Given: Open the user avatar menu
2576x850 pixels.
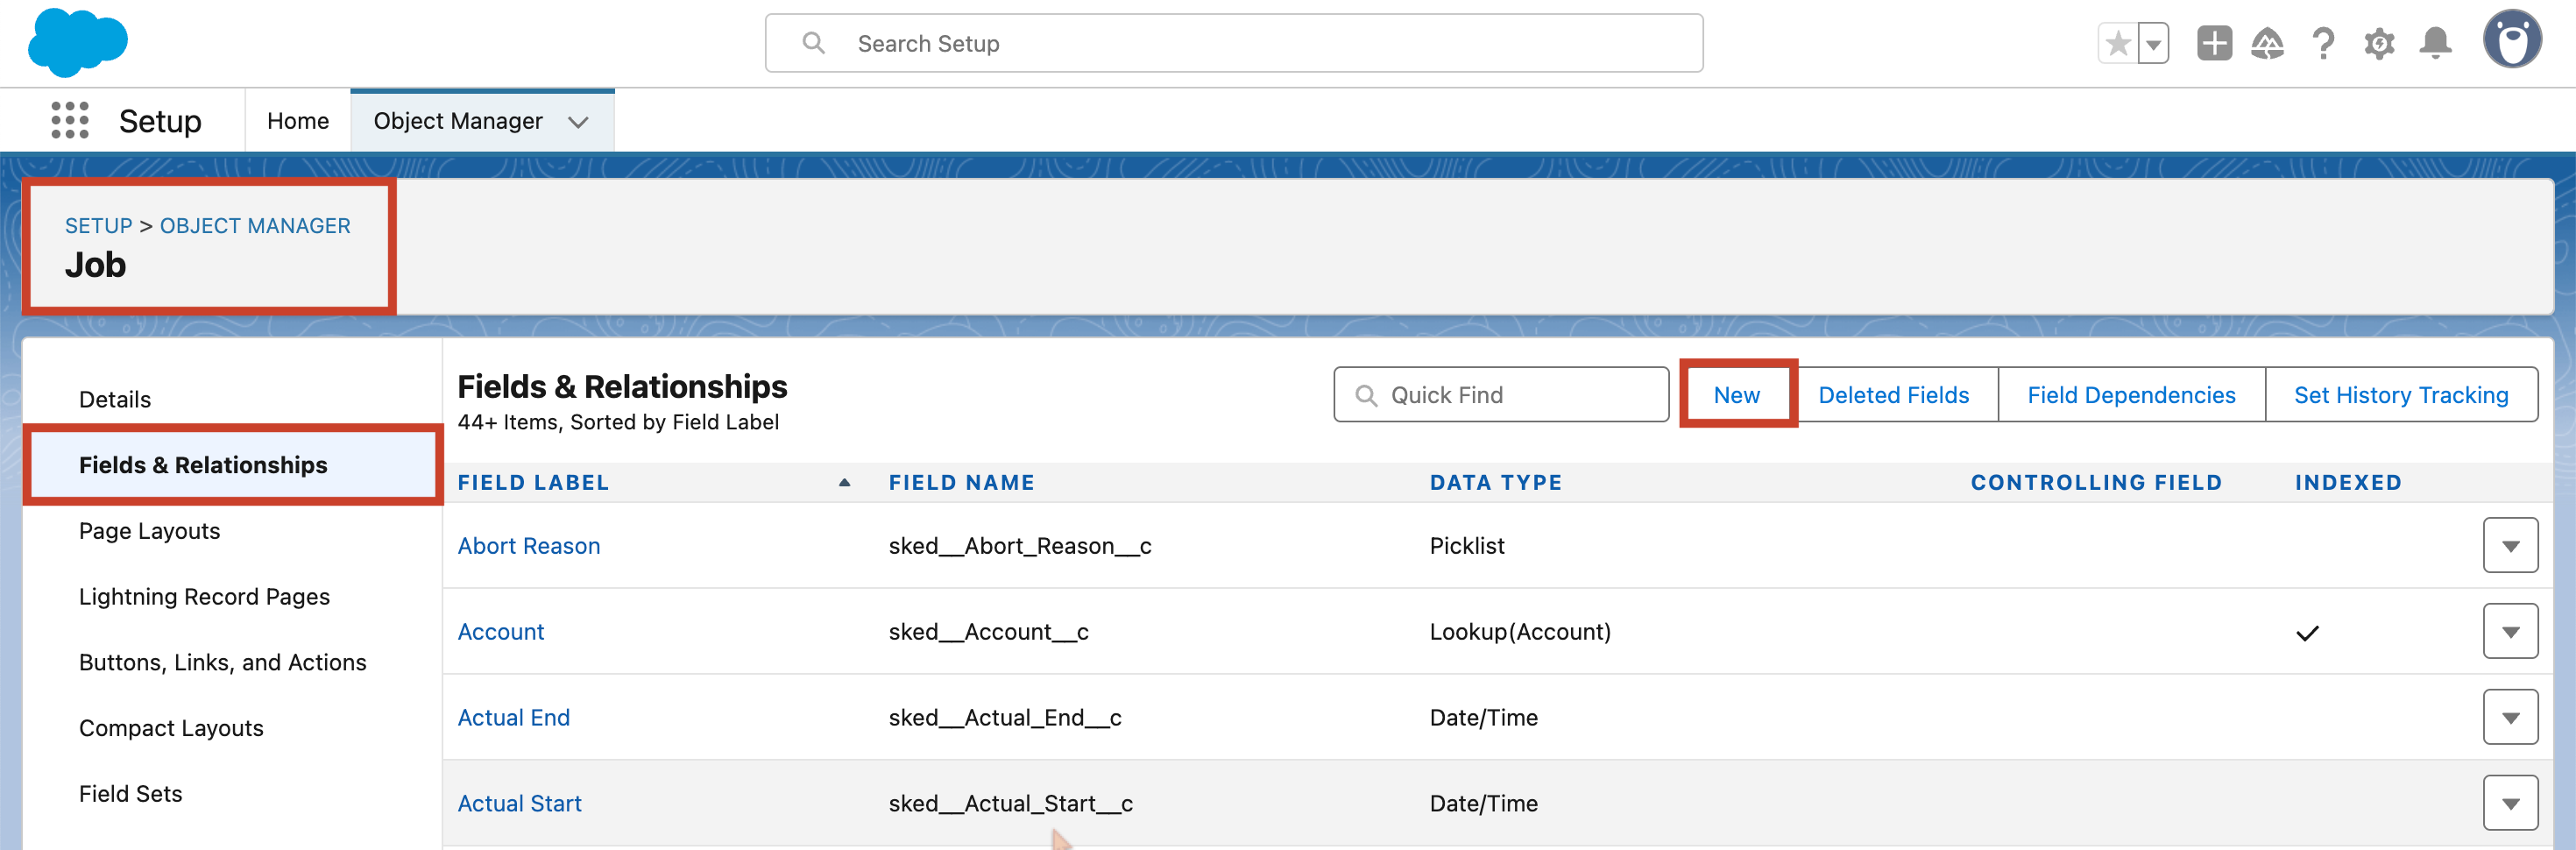Looking at the screenshot, I should tap(2513, 39).
